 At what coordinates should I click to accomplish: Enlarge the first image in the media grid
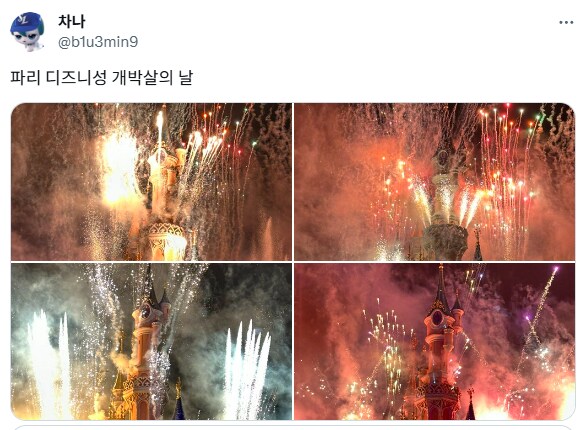point(152,182)
